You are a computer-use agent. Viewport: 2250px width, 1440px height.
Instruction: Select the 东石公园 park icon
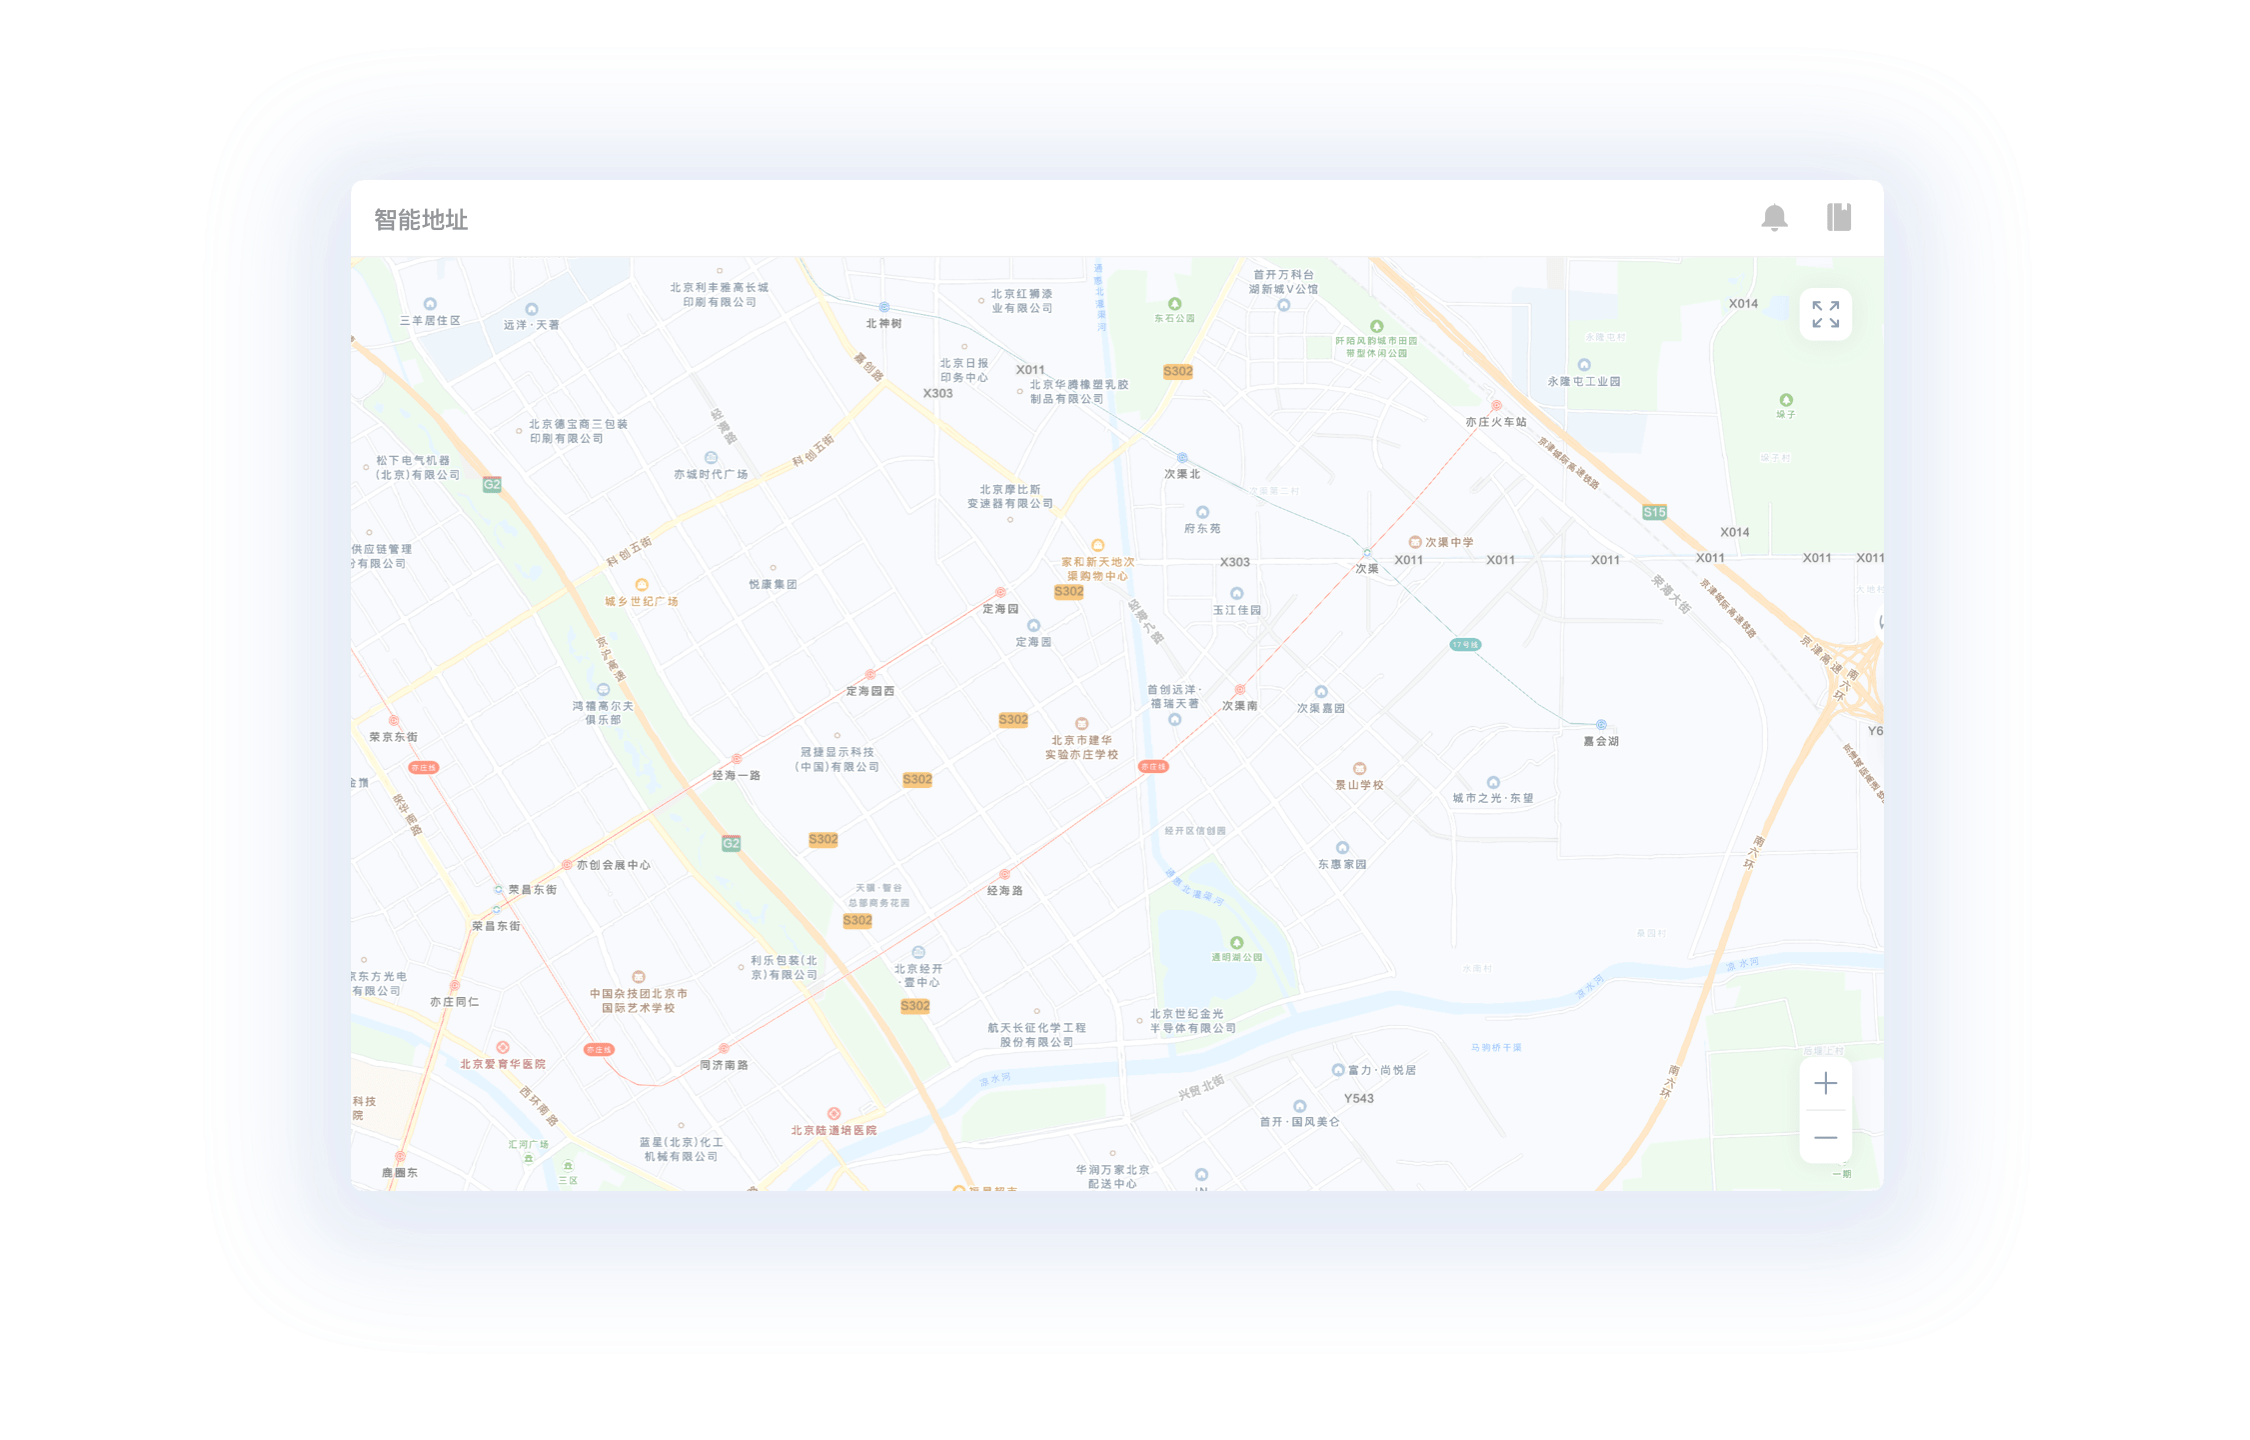[x=1175, y=304]
